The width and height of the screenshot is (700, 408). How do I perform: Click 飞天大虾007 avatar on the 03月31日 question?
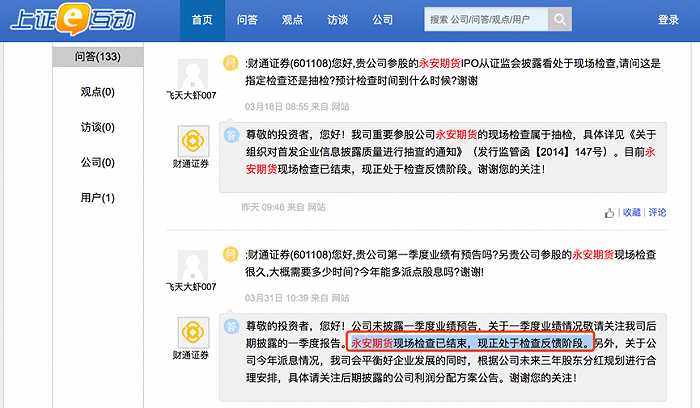pyautogui.click(x=193, y=266)
